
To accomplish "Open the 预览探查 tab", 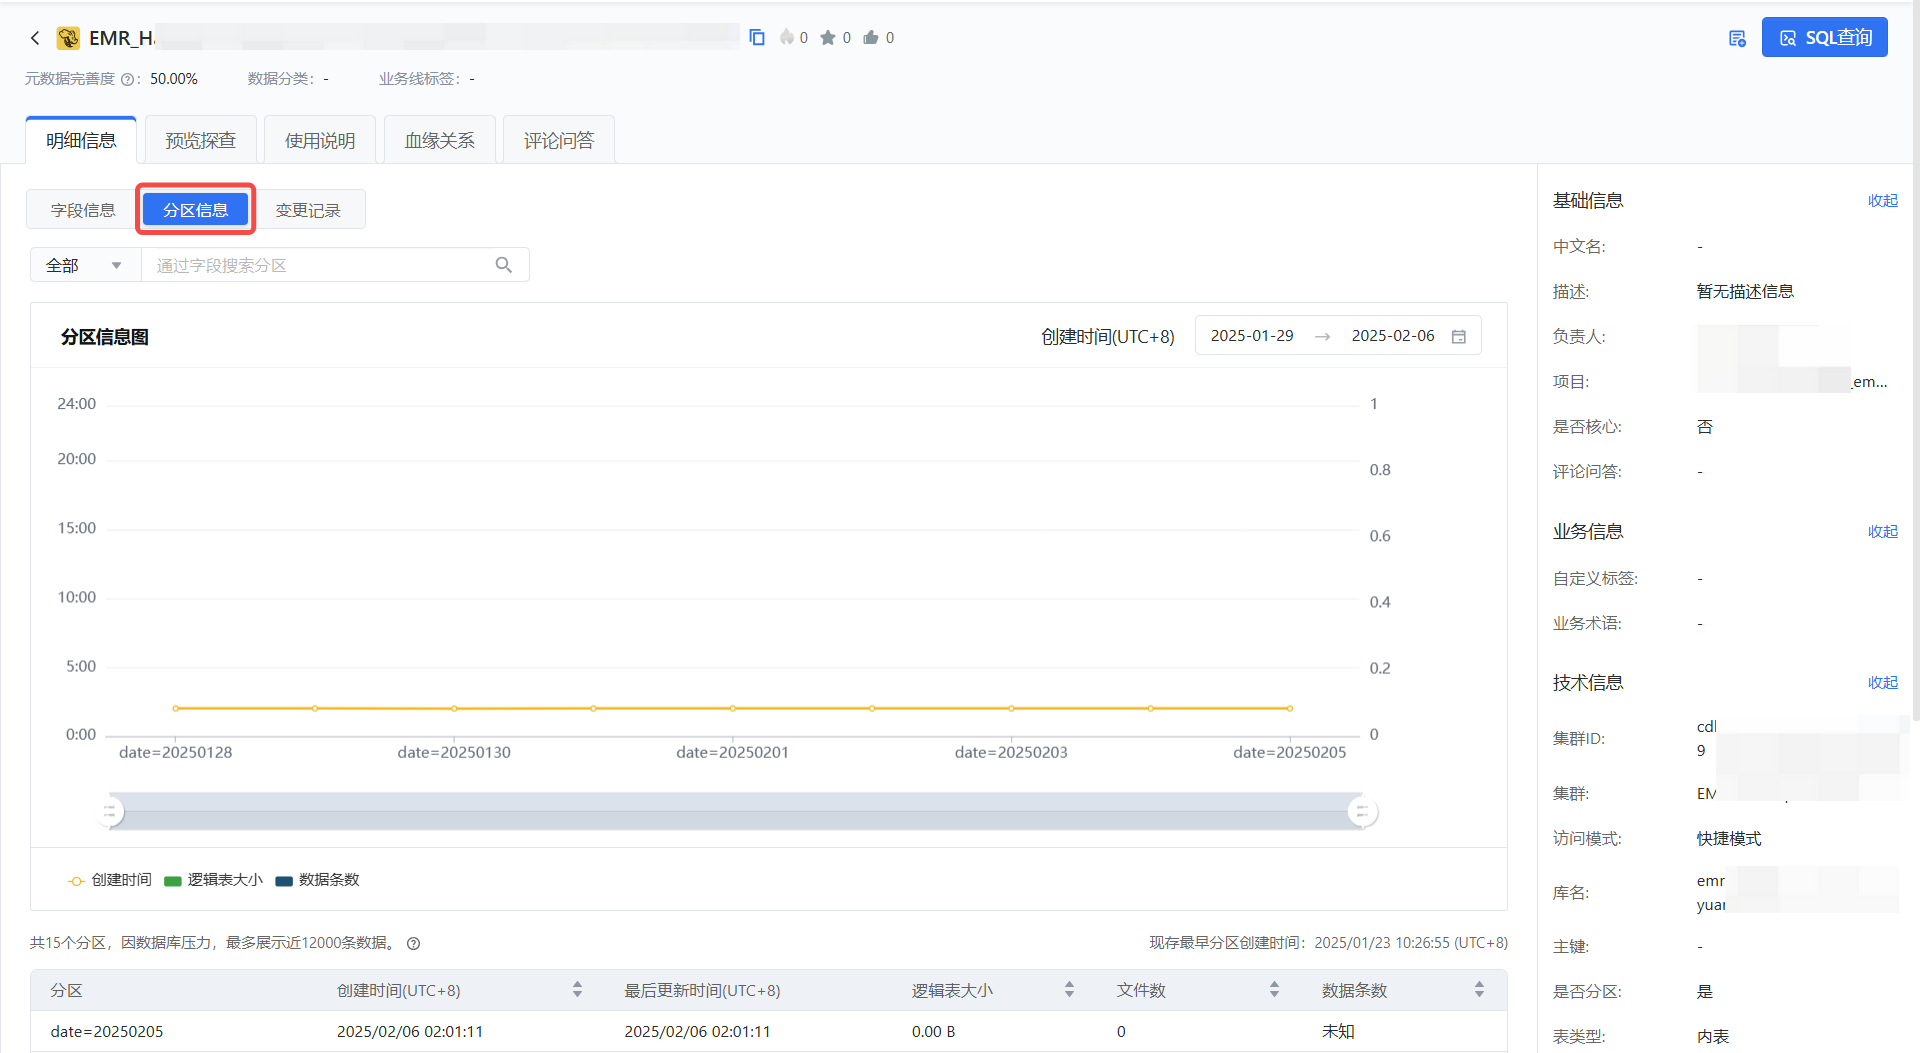I will click(200, 141).
